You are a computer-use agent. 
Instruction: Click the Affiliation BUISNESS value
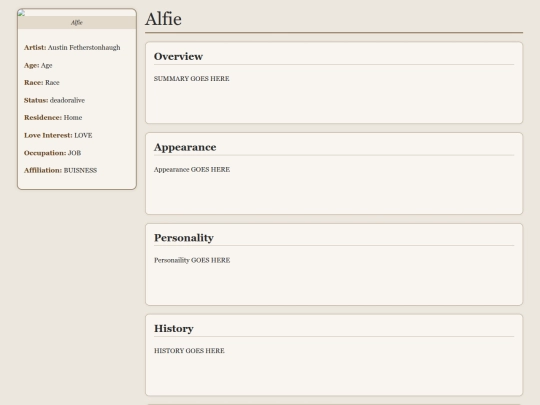[80, 170]
